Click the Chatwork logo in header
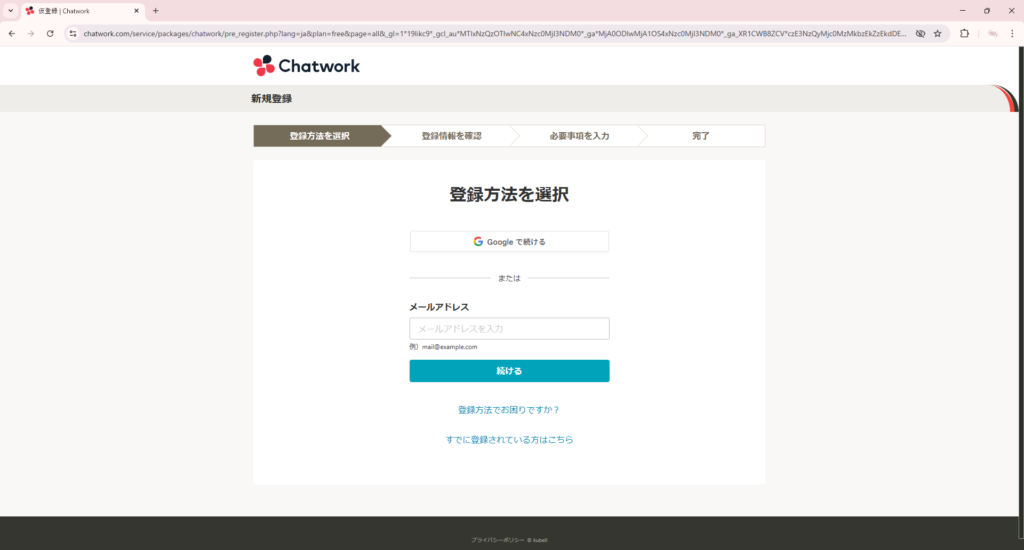This screenshot has width=1024, height=550. point(306,66)
